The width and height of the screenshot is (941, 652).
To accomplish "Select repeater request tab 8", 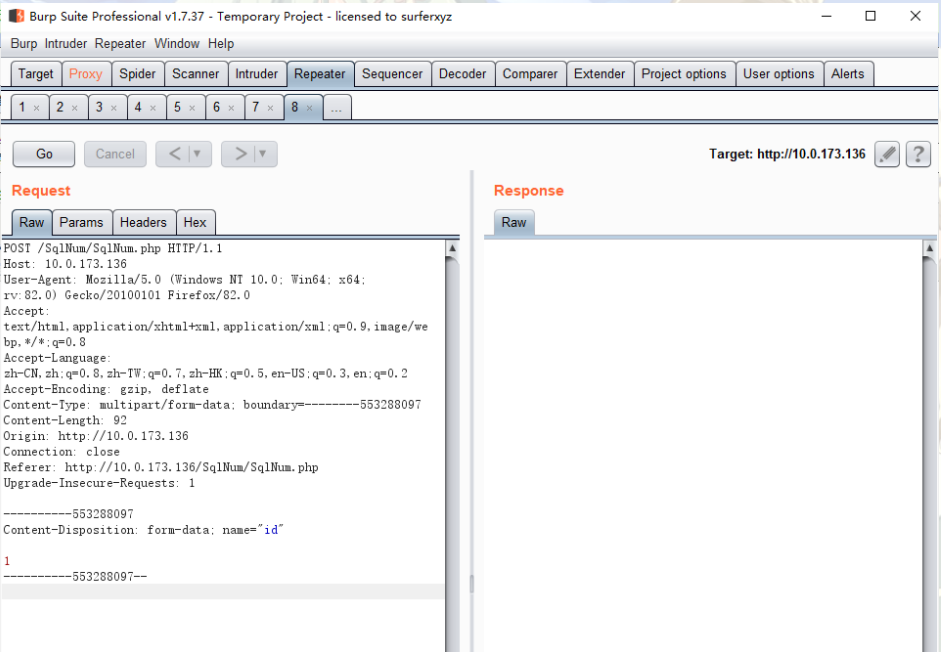I will [x=295, y=107].
